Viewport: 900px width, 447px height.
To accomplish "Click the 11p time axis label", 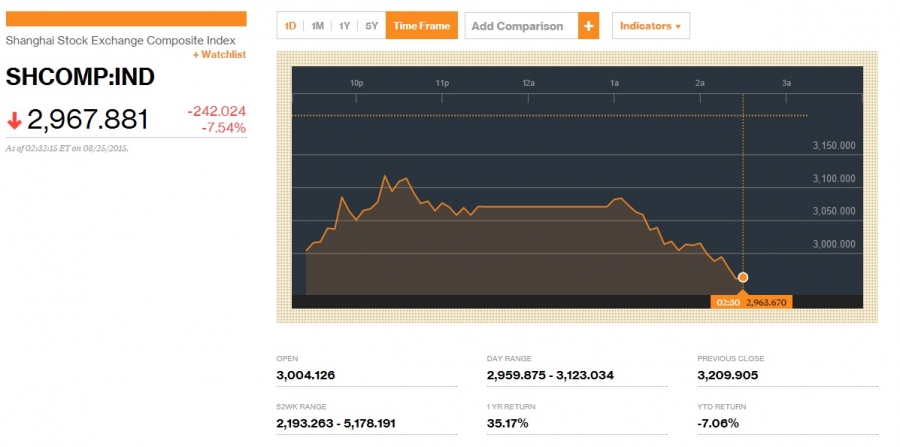I will click(x=442, y=83).
